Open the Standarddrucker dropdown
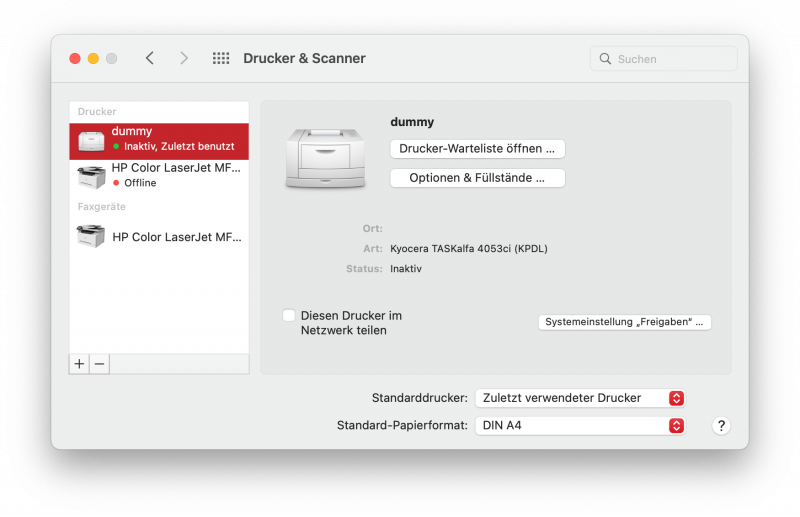This screenshot has width=800, height=517. (580, 398)
